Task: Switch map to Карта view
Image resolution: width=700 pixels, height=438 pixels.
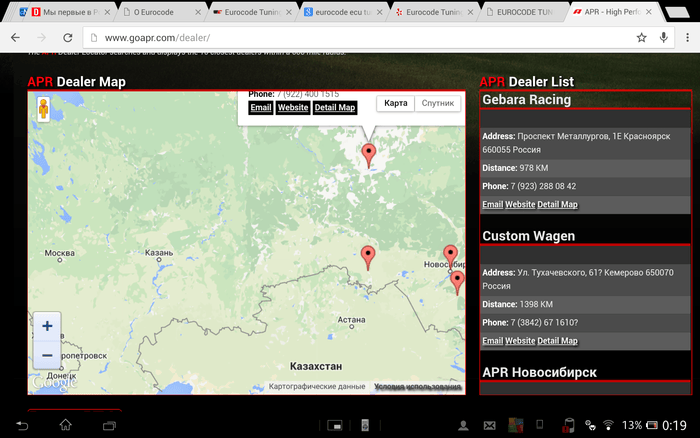Action: pyautogui.click(x=396, y=103)
